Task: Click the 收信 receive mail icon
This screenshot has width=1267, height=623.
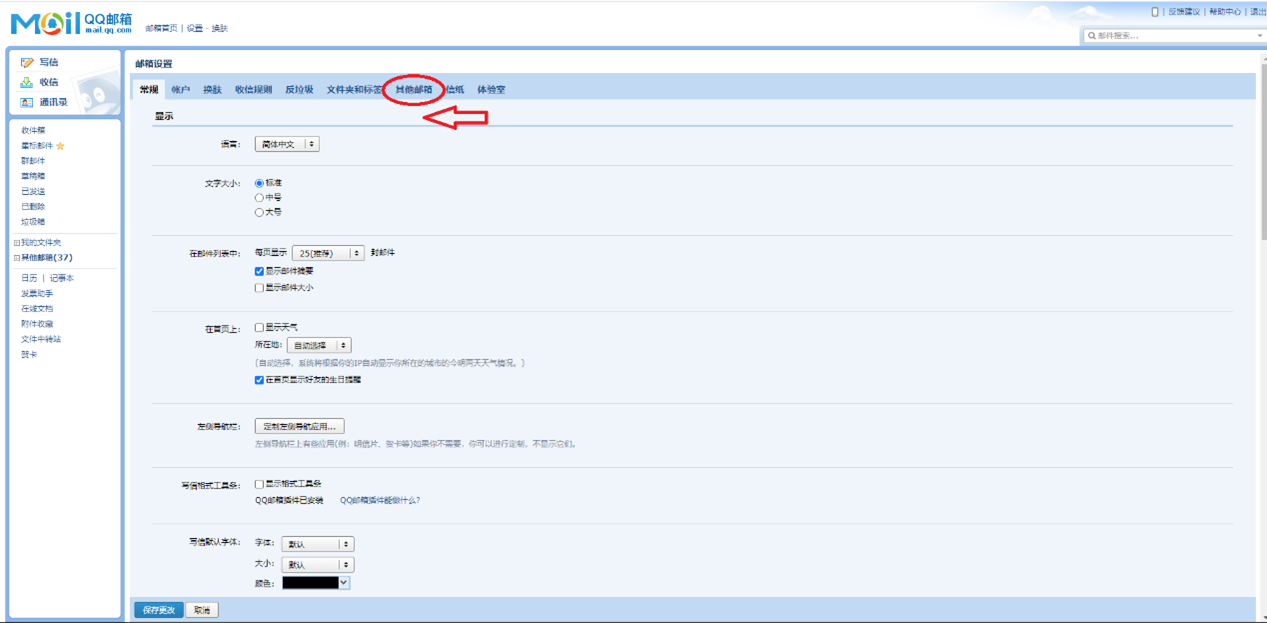Action: coord(27,82)
